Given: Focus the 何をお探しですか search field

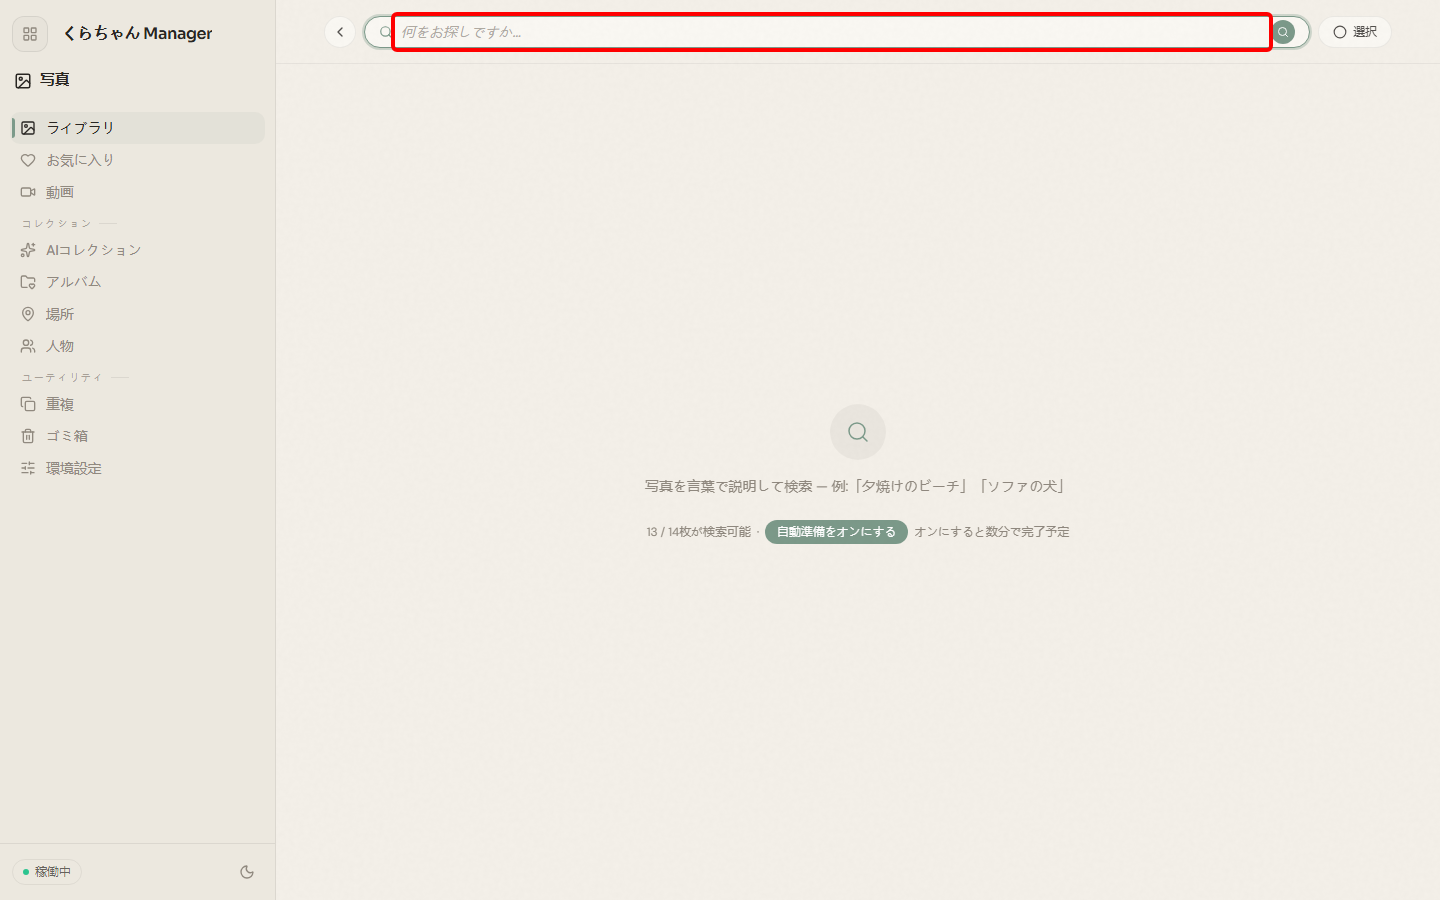Looking at the screenshot, I should 832,32.
